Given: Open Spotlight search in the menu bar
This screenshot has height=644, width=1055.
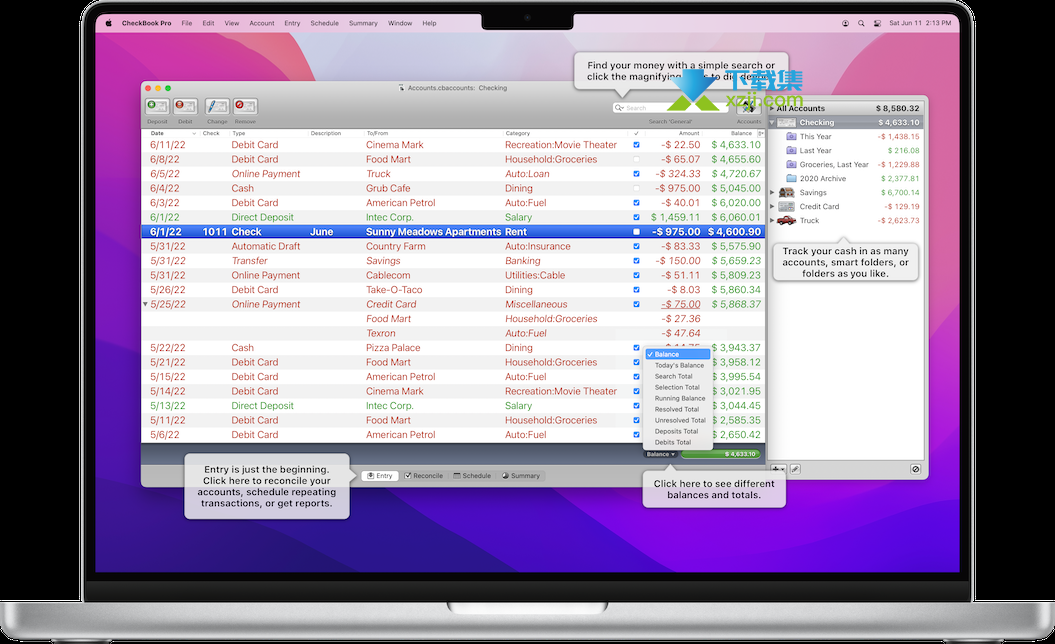Looking at the screenshot, I should pos(861,23).
